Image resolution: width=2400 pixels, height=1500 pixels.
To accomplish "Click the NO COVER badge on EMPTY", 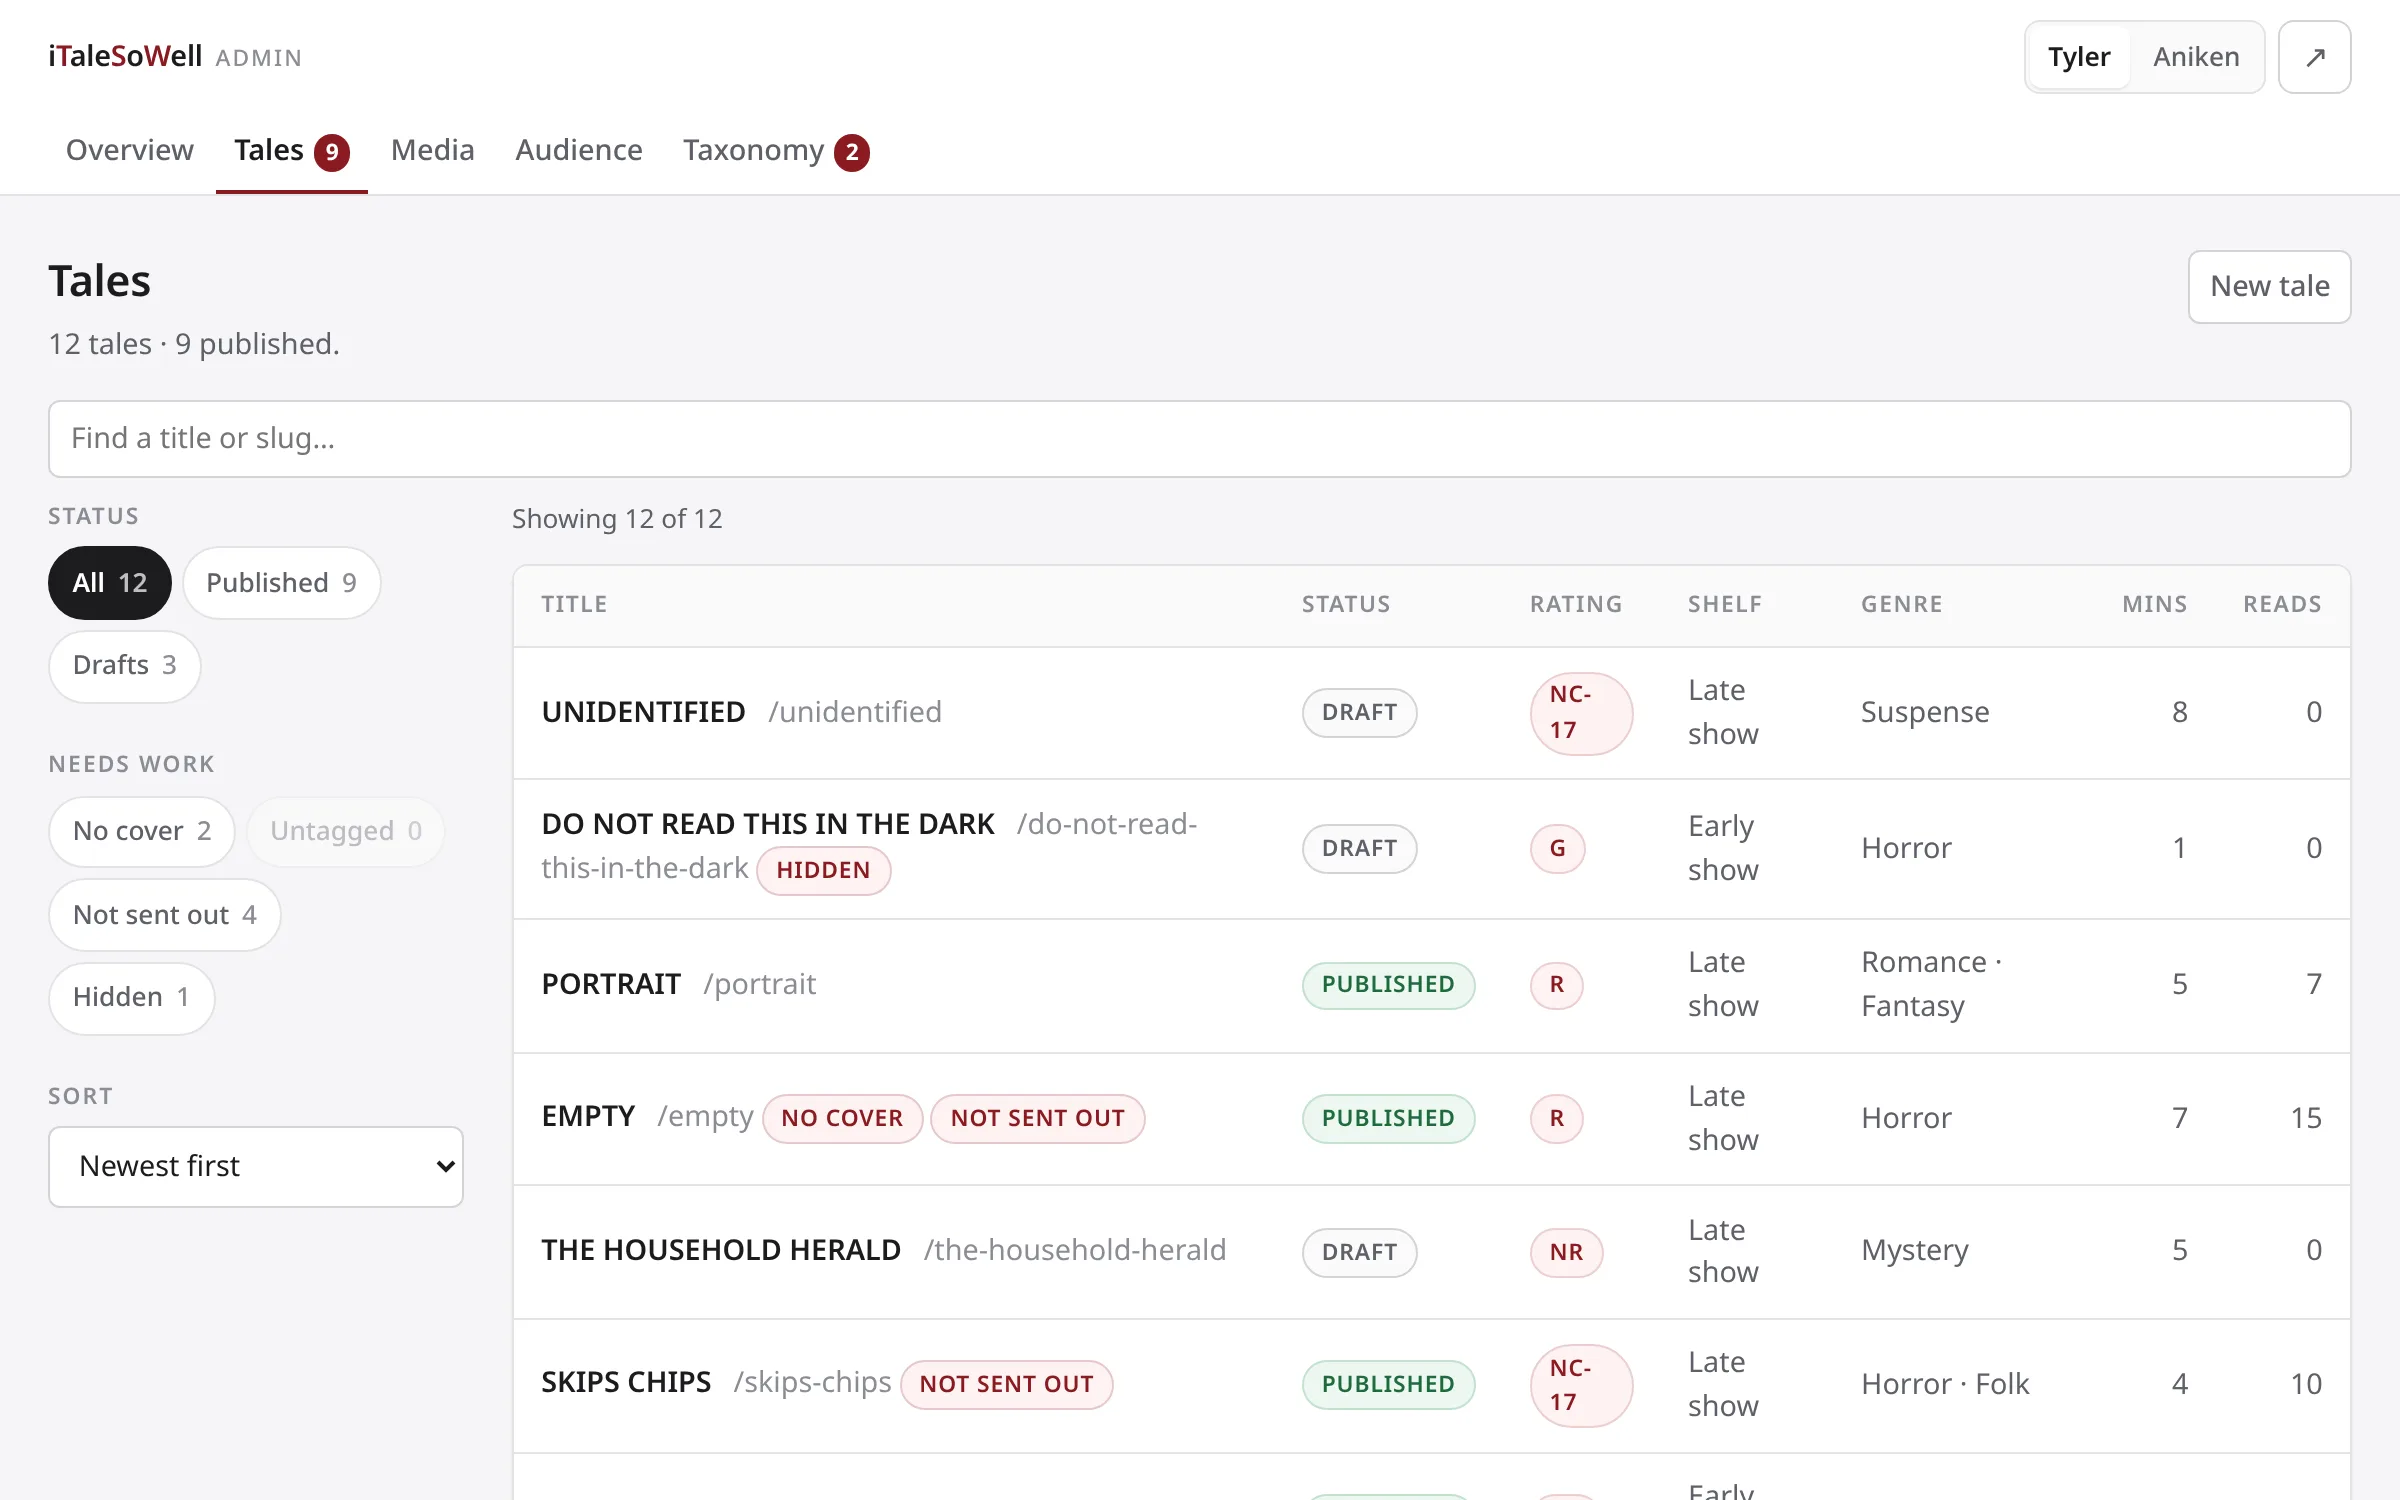I will (842, 1118).
